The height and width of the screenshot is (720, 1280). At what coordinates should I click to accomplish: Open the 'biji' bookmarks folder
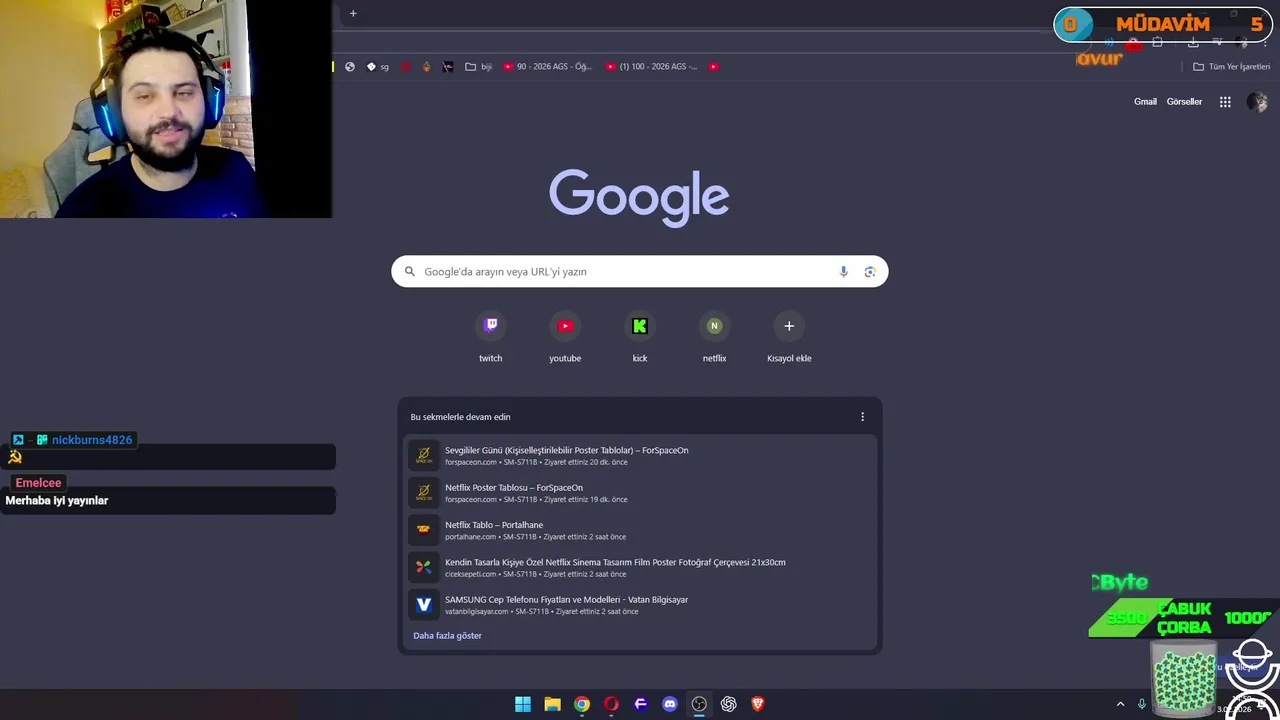[x=479, y=67]
